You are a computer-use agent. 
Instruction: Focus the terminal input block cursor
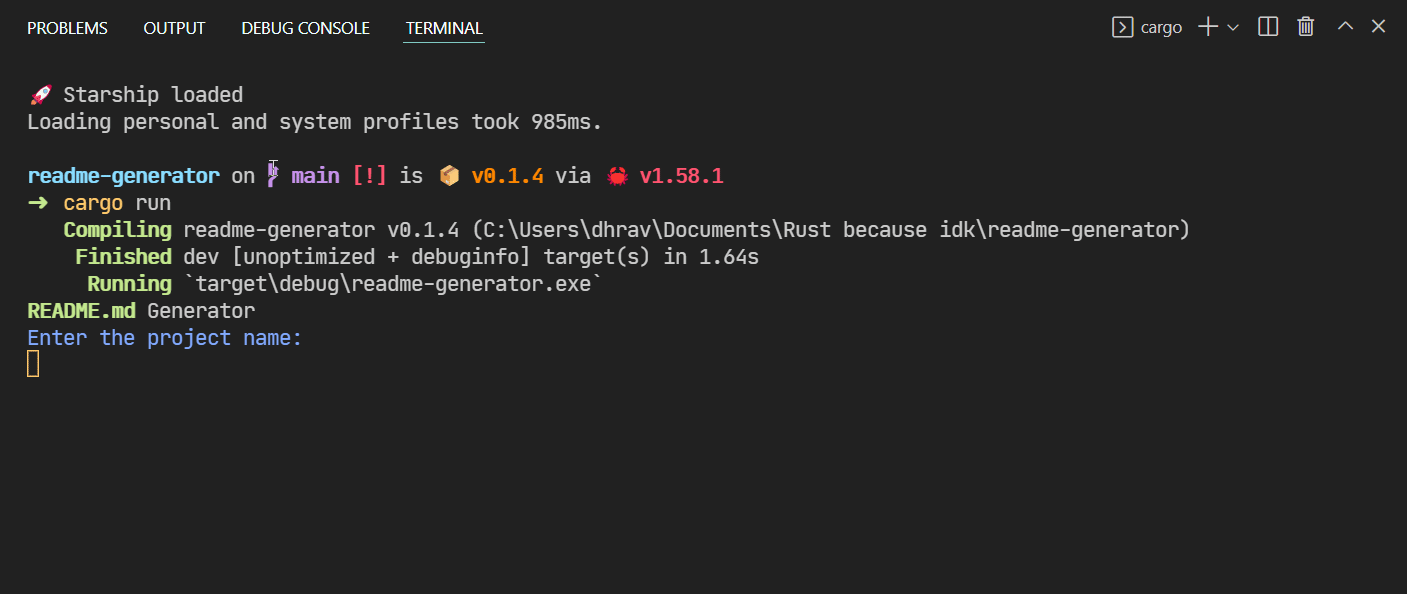tap(33, 364)
